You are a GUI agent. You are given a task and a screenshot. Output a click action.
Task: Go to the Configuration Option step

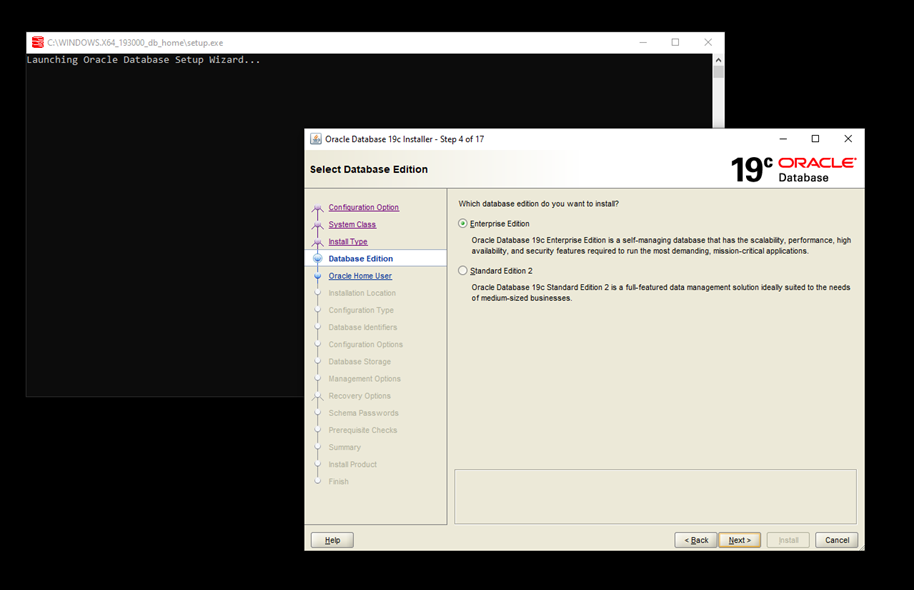pyautogui.click(x=363, y=208)
